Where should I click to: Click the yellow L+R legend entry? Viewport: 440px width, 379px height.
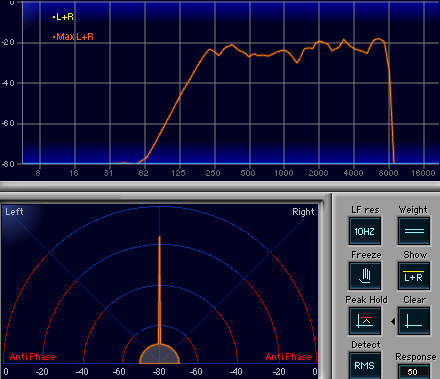[x=63, y=17]
